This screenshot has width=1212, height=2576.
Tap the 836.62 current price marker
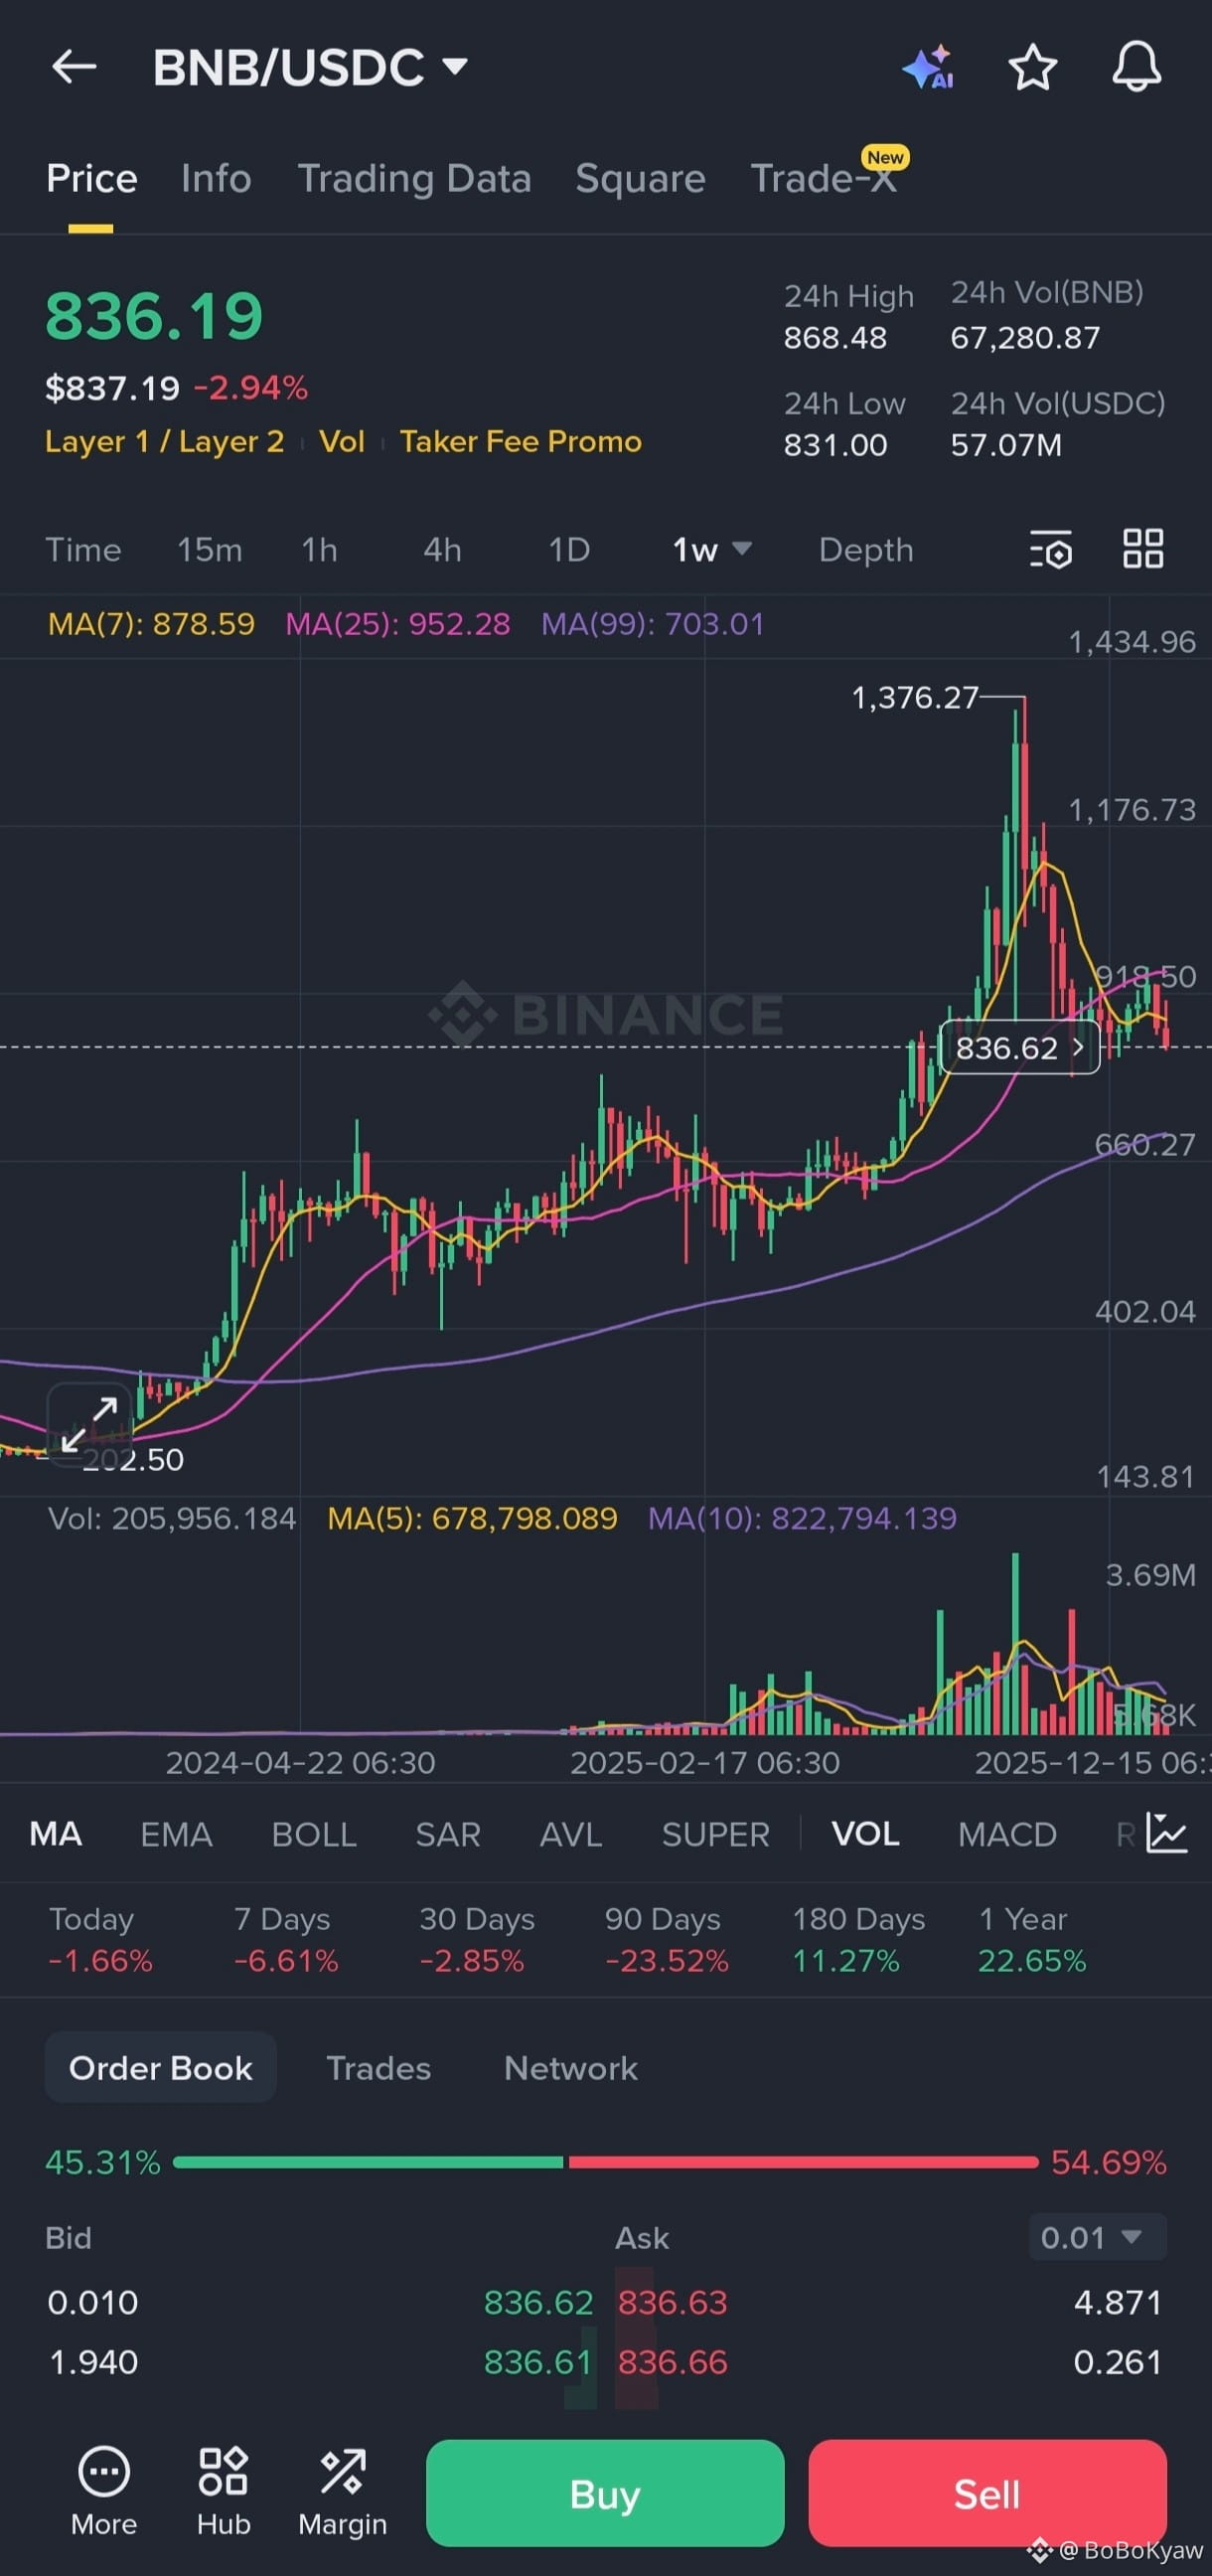point(1020,1048)
